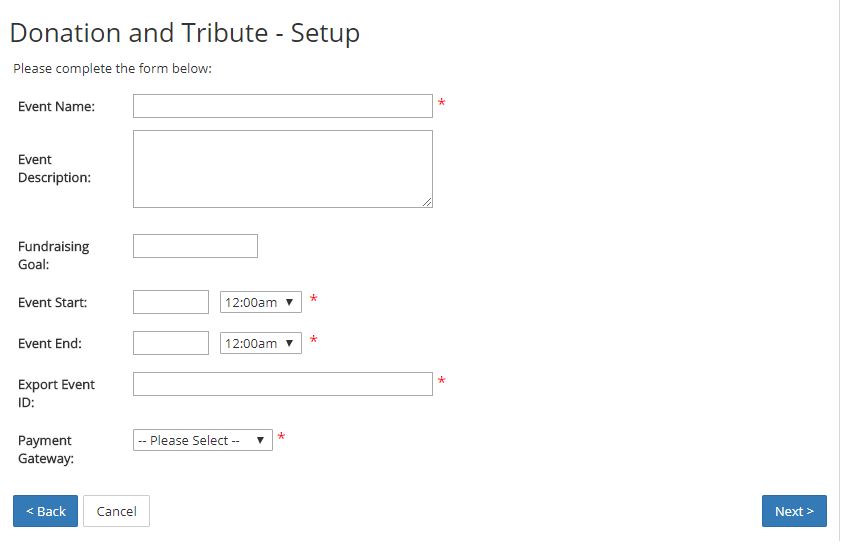This screenshot has width=843, height=556.
Task: Click the Event Name text field
Action: [x=283, y=106]
